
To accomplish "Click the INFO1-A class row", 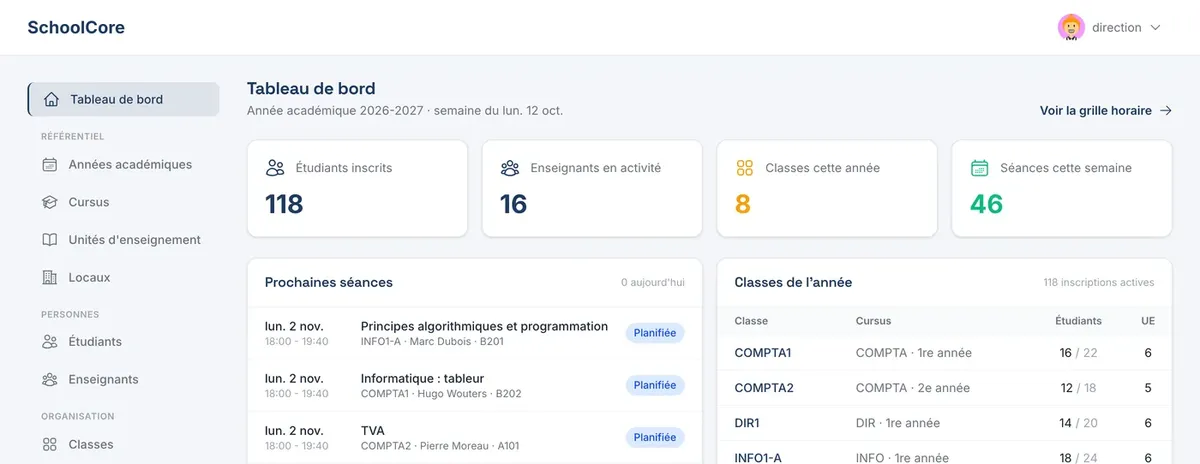I will (944, 455).
